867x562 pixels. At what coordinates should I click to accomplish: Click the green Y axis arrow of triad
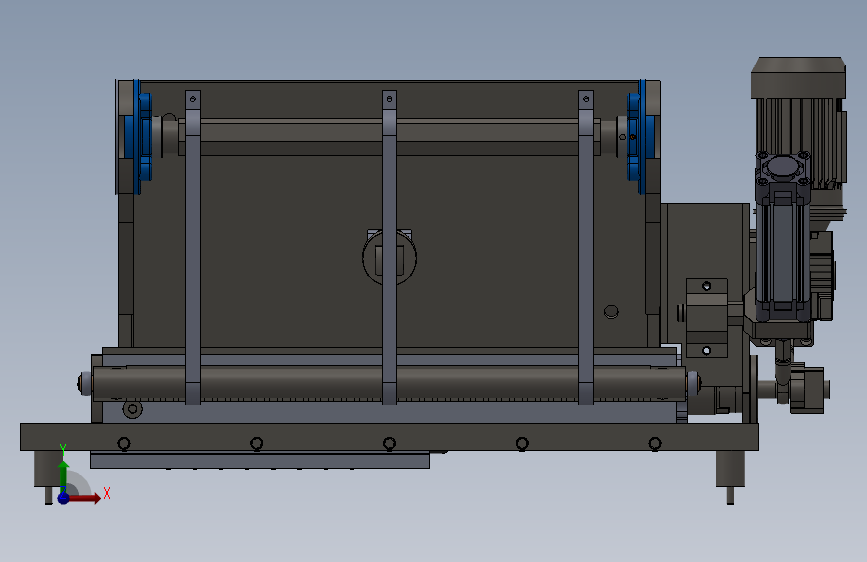pyautogui.click(x=63, y=475)
